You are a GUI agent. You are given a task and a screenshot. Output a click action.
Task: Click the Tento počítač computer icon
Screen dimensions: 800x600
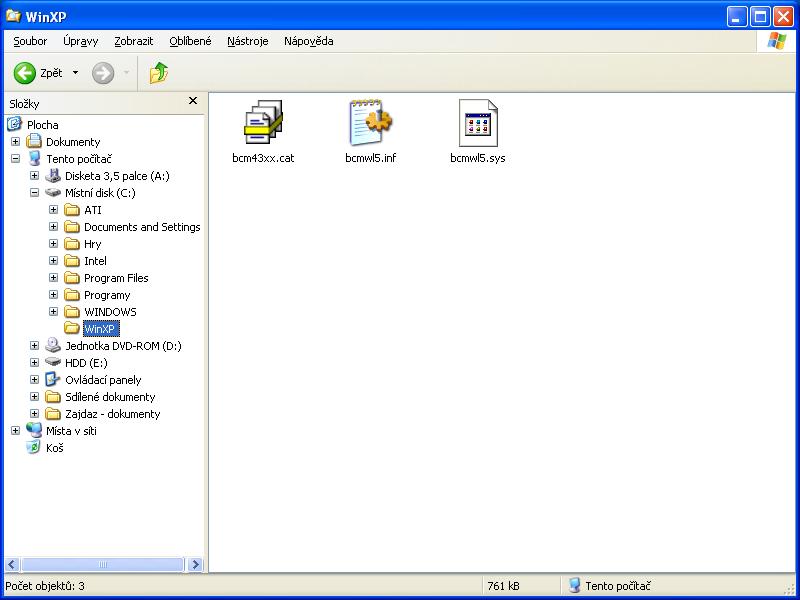pos(34,158)
